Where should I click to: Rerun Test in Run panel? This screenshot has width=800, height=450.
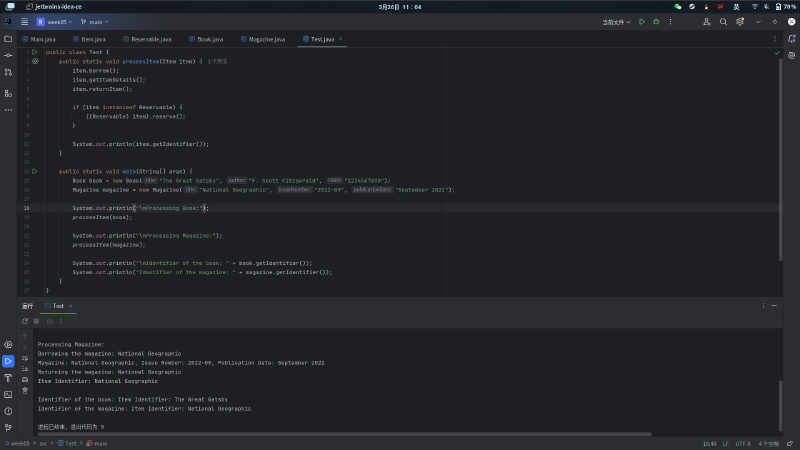(25, 321)
